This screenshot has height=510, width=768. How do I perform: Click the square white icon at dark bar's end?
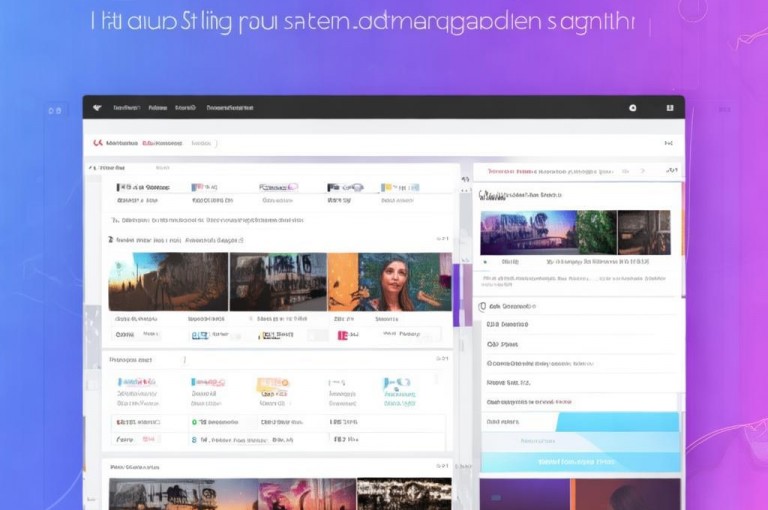[x=670, y=108]
